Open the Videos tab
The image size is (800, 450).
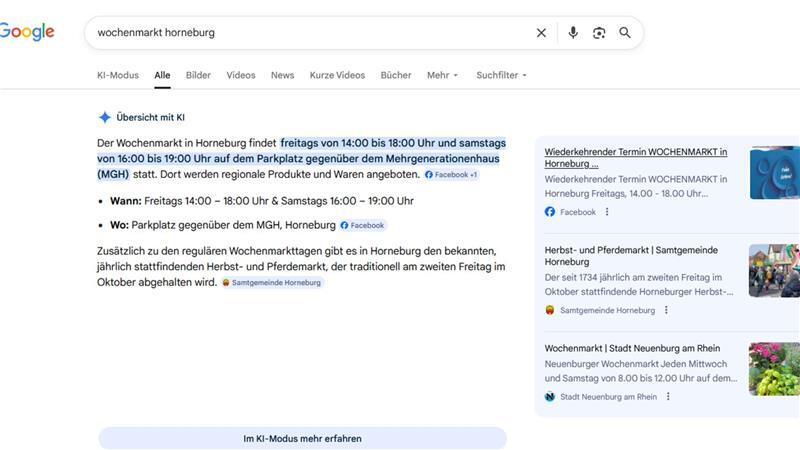pos(241,75)
